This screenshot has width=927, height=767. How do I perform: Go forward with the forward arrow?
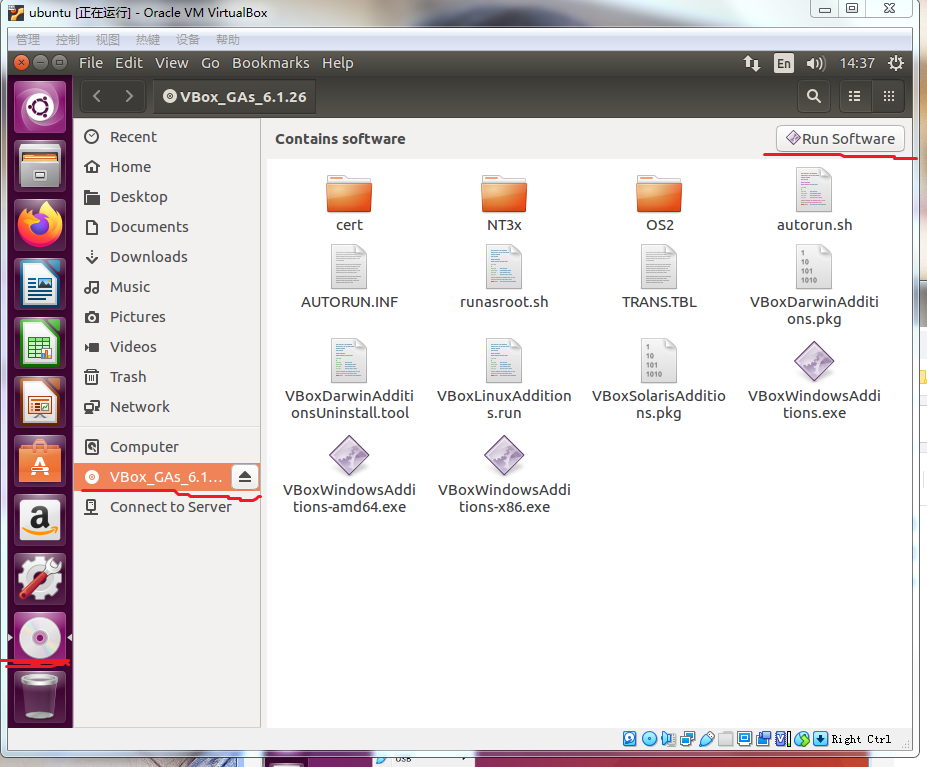coord(129,96)
